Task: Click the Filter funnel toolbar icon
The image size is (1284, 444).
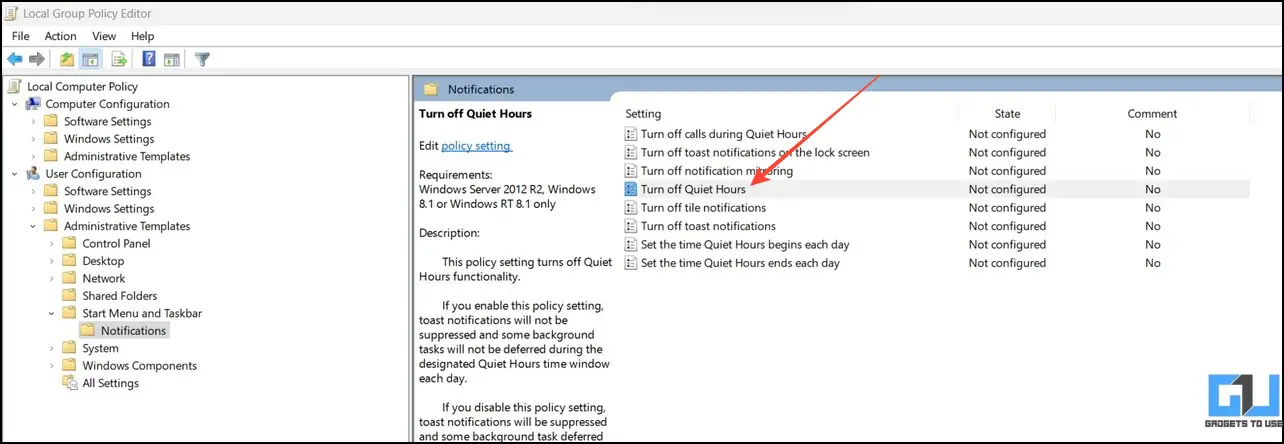Action: point(202,59)
